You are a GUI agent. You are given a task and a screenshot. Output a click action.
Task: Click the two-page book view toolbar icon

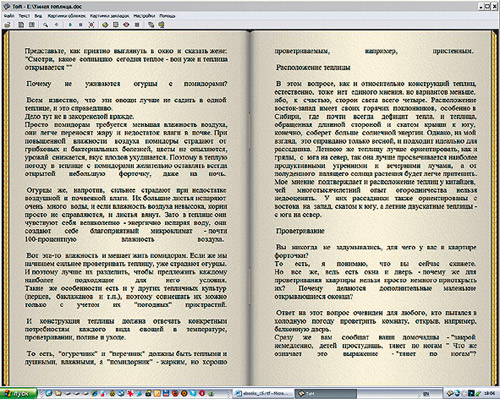(32, 25)
